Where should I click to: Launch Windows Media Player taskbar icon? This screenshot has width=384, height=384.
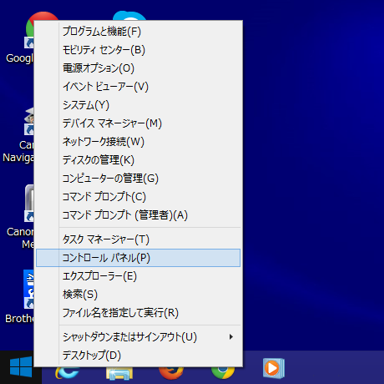pyautogui.click(x=274, y=368)
